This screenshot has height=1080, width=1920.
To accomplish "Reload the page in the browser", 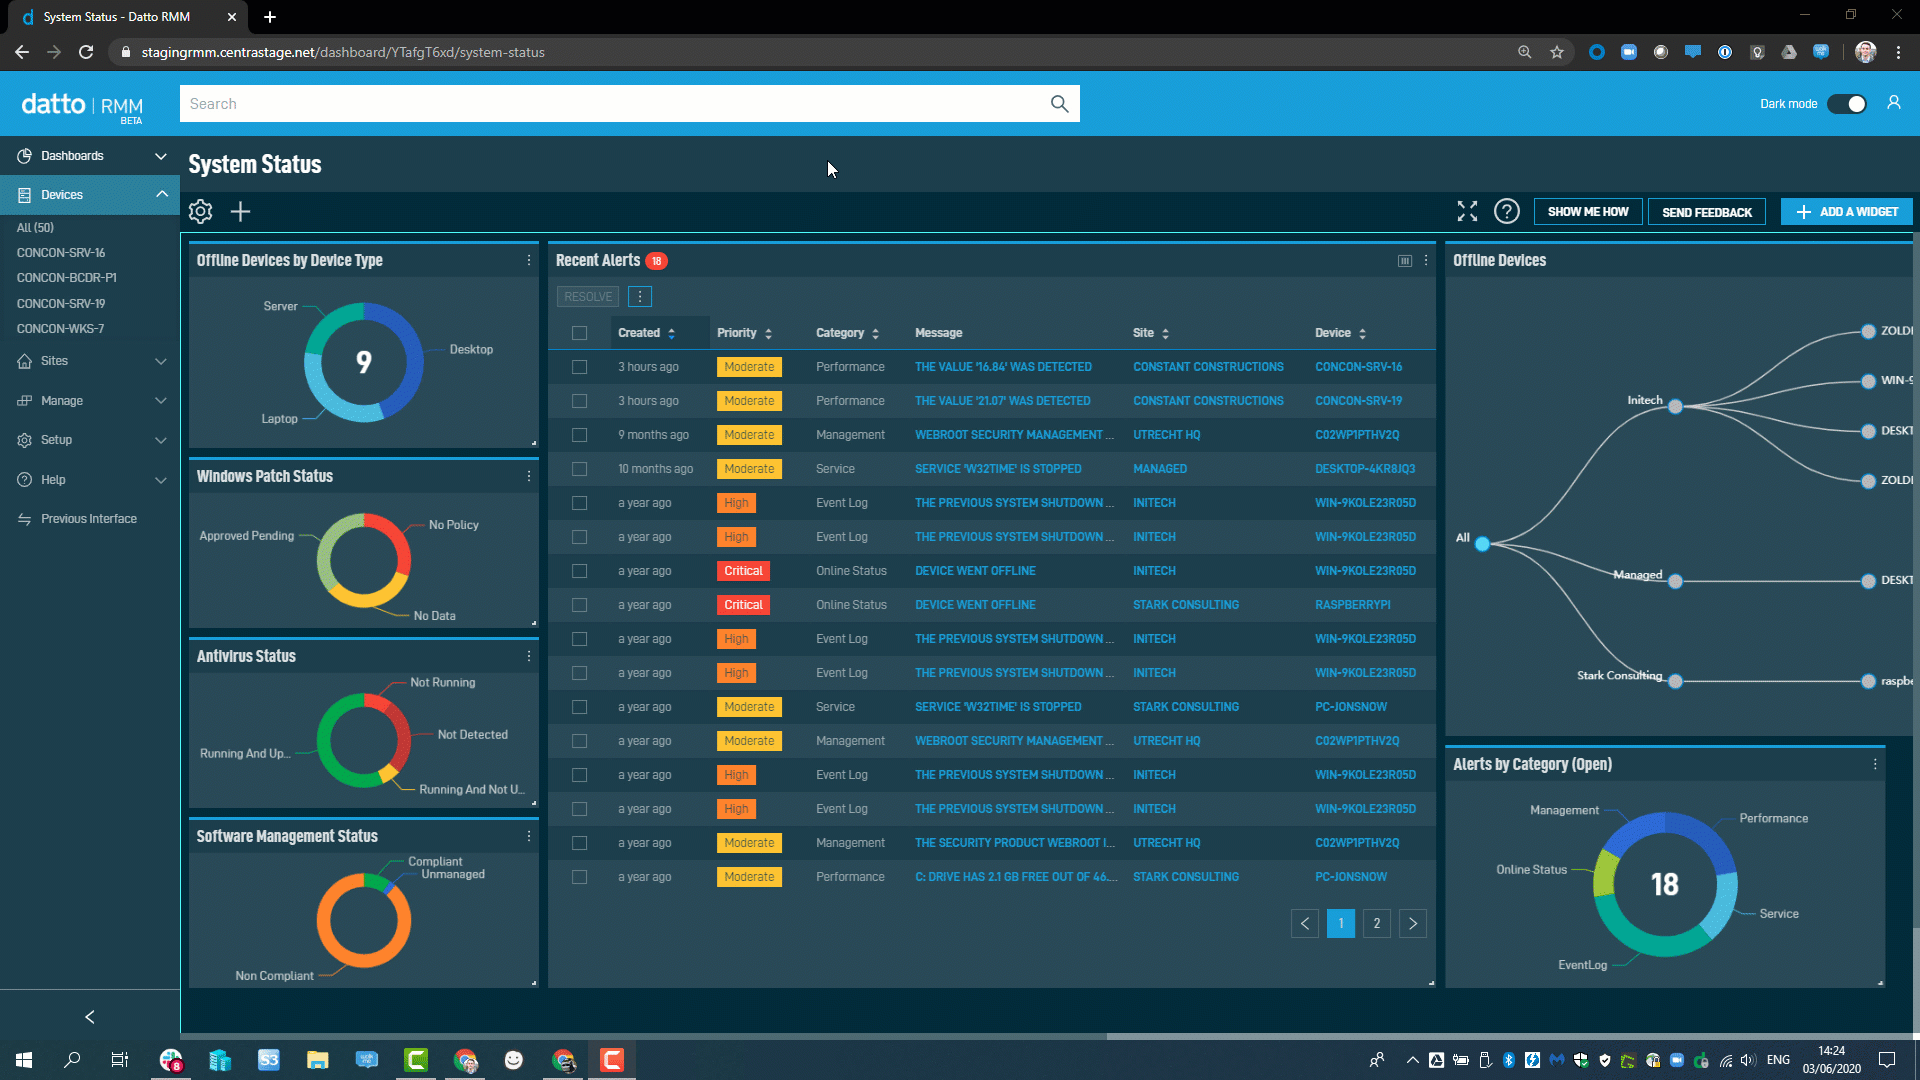I will (86, 52).
